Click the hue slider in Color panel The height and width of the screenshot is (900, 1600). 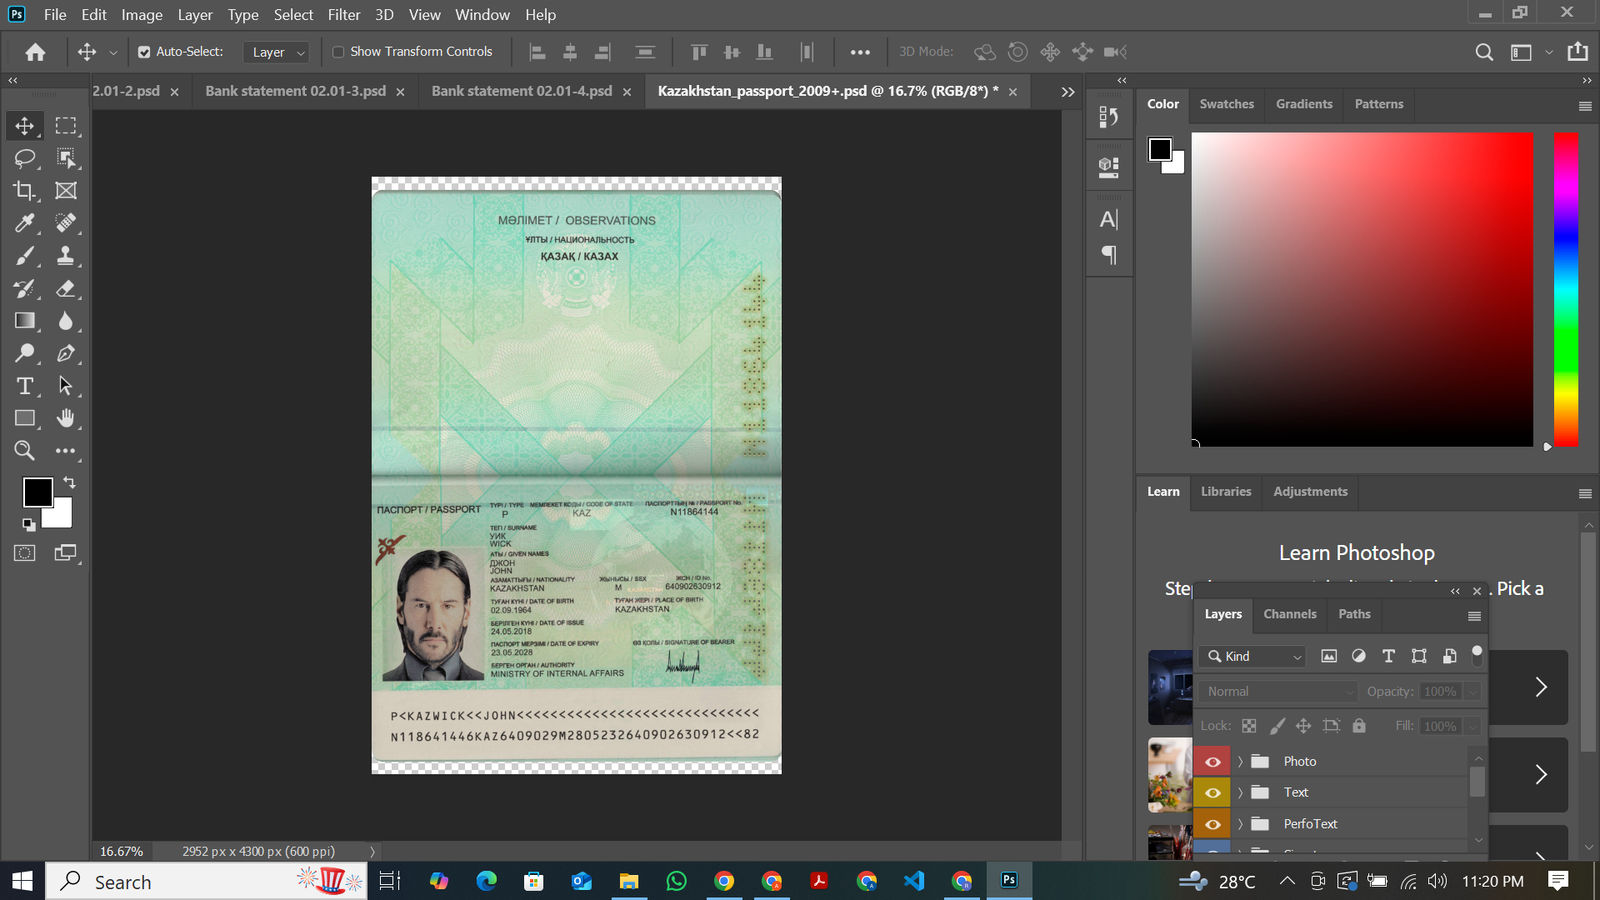(x=1566, y=290)
